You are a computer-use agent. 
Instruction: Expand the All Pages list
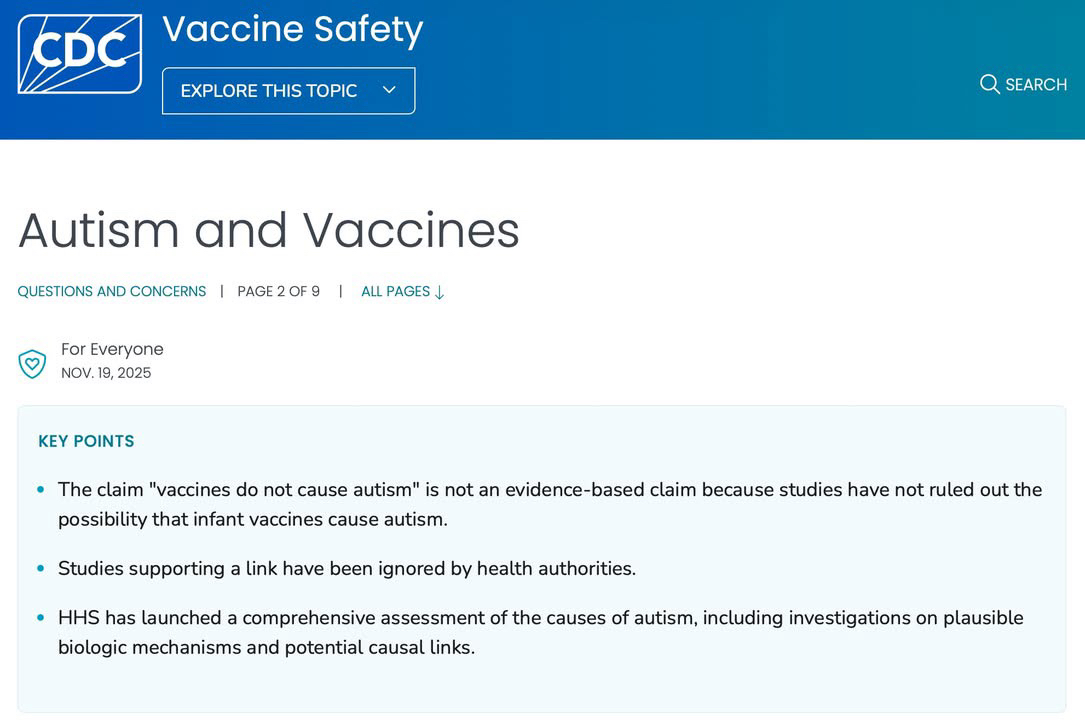coord(395,292)
